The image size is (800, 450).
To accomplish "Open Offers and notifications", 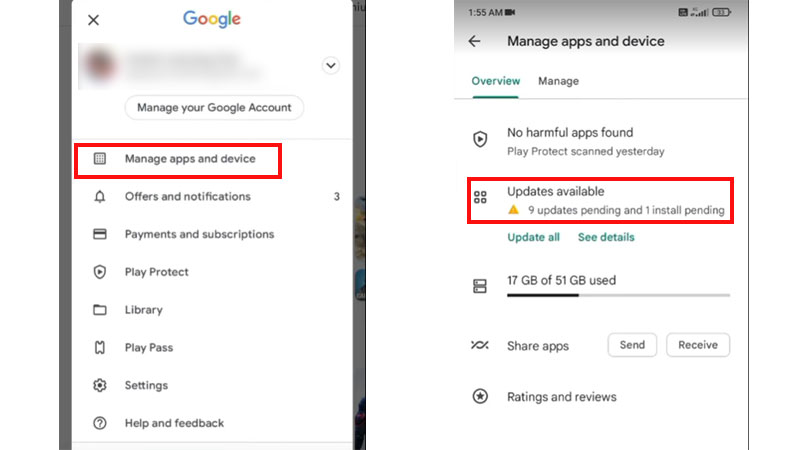I will 188,196.
